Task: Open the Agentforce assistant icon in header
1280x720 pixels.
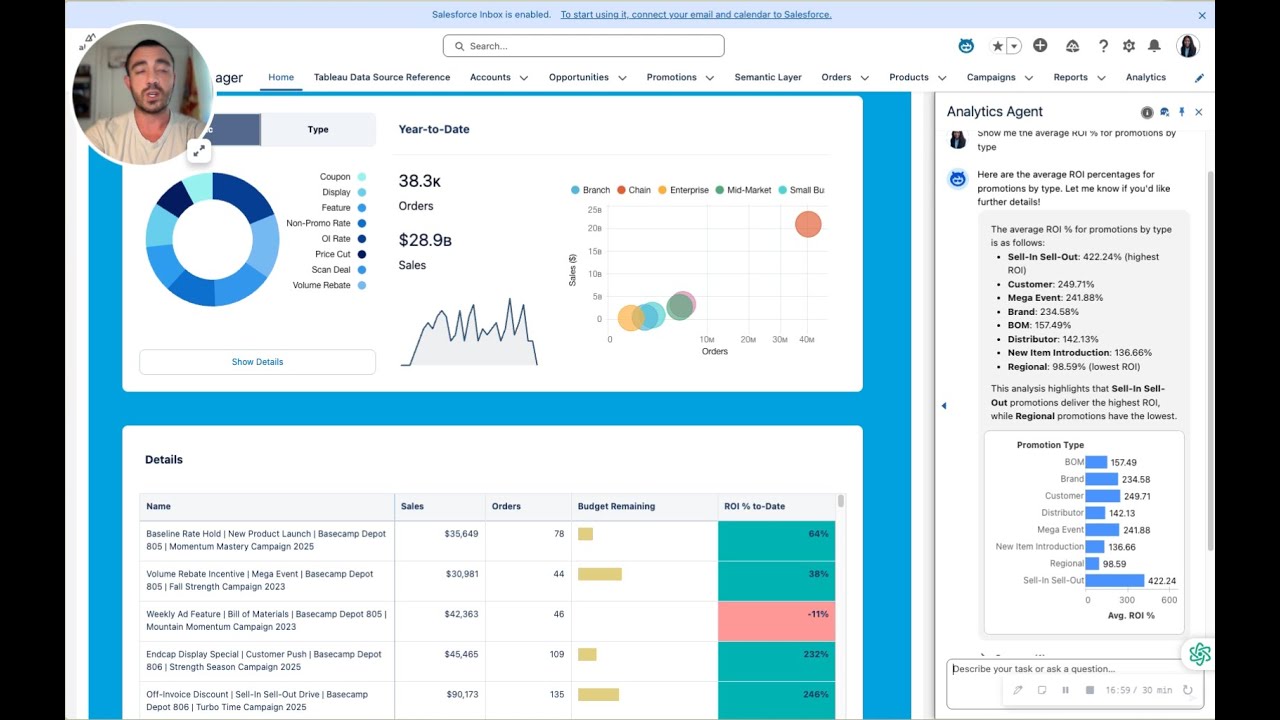Action: click(x=966, y=46)
